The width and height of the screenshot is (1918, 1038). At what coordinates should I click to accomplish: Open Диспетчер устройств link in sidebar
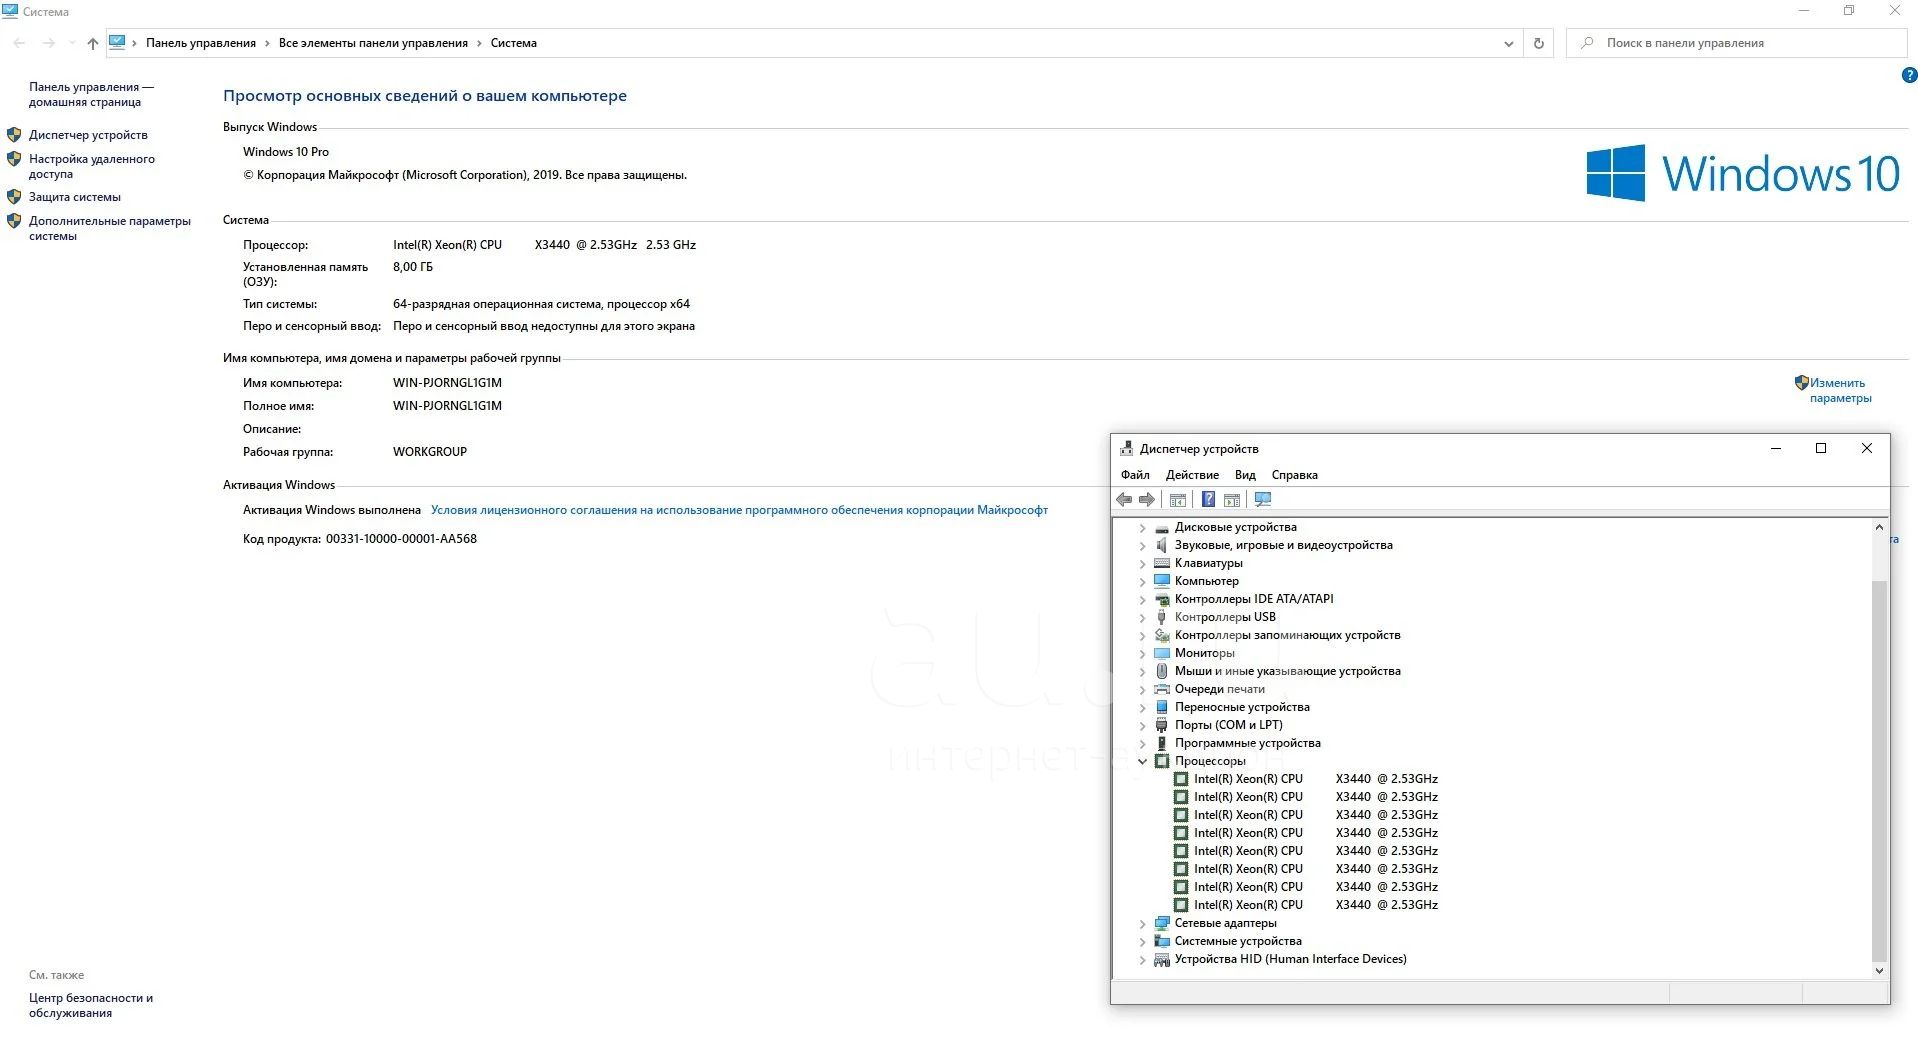(x=88, y=135)
